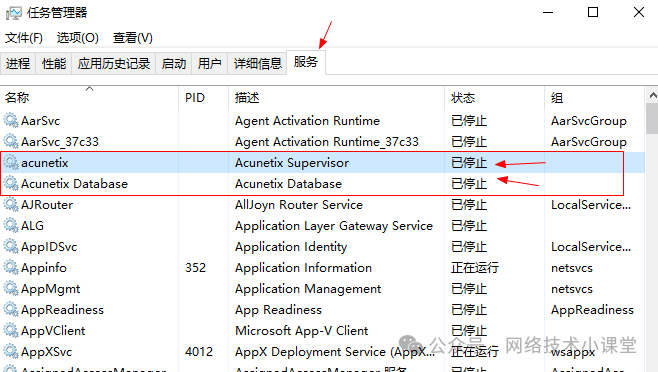Select the Appinfo service name
This screenshot has height=372, width=658.
tap(44, 268)
